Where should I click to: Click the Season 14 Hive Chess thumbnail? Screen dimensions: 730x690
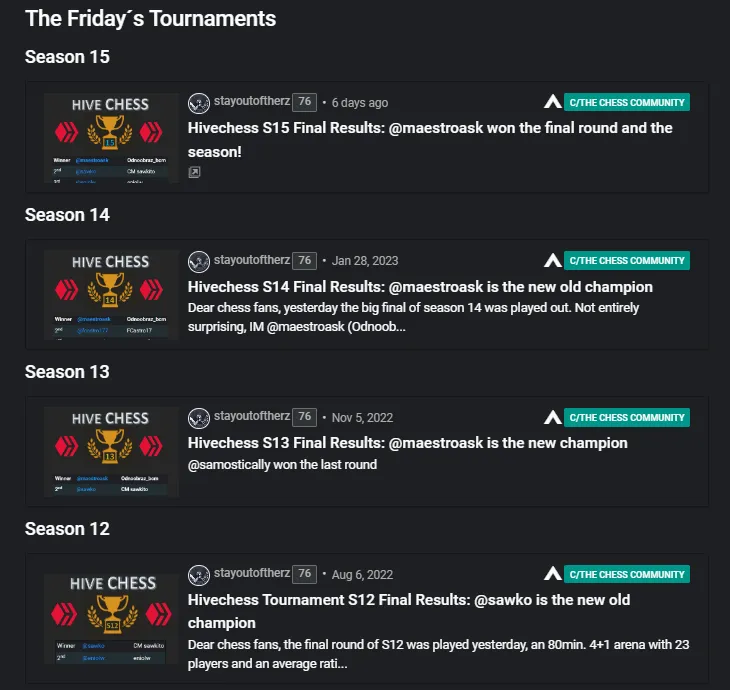111,295
